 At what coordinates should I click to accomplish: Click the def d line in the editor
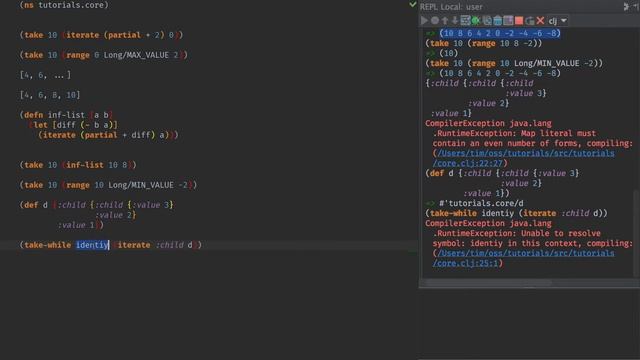96,205
